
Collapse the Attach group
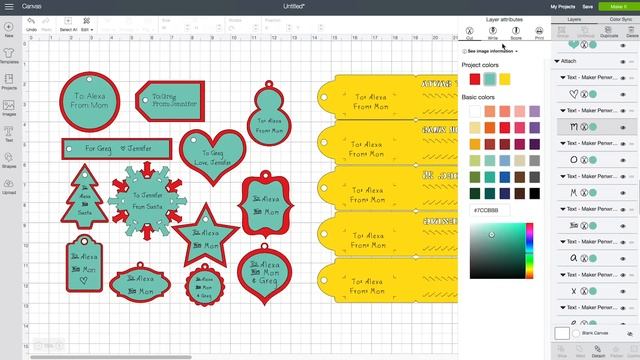pyautogui.click(x=557, y=61)
